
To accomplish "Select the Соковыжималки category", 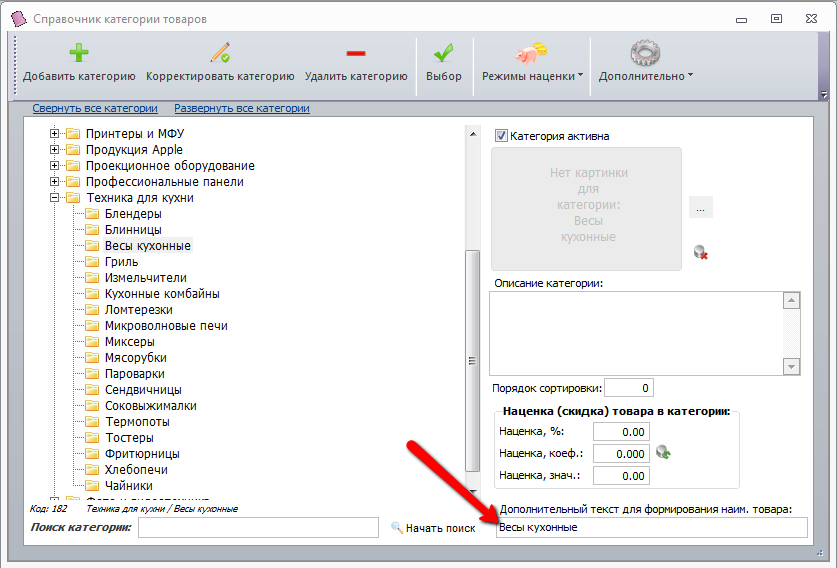I will tap(151, 406).
